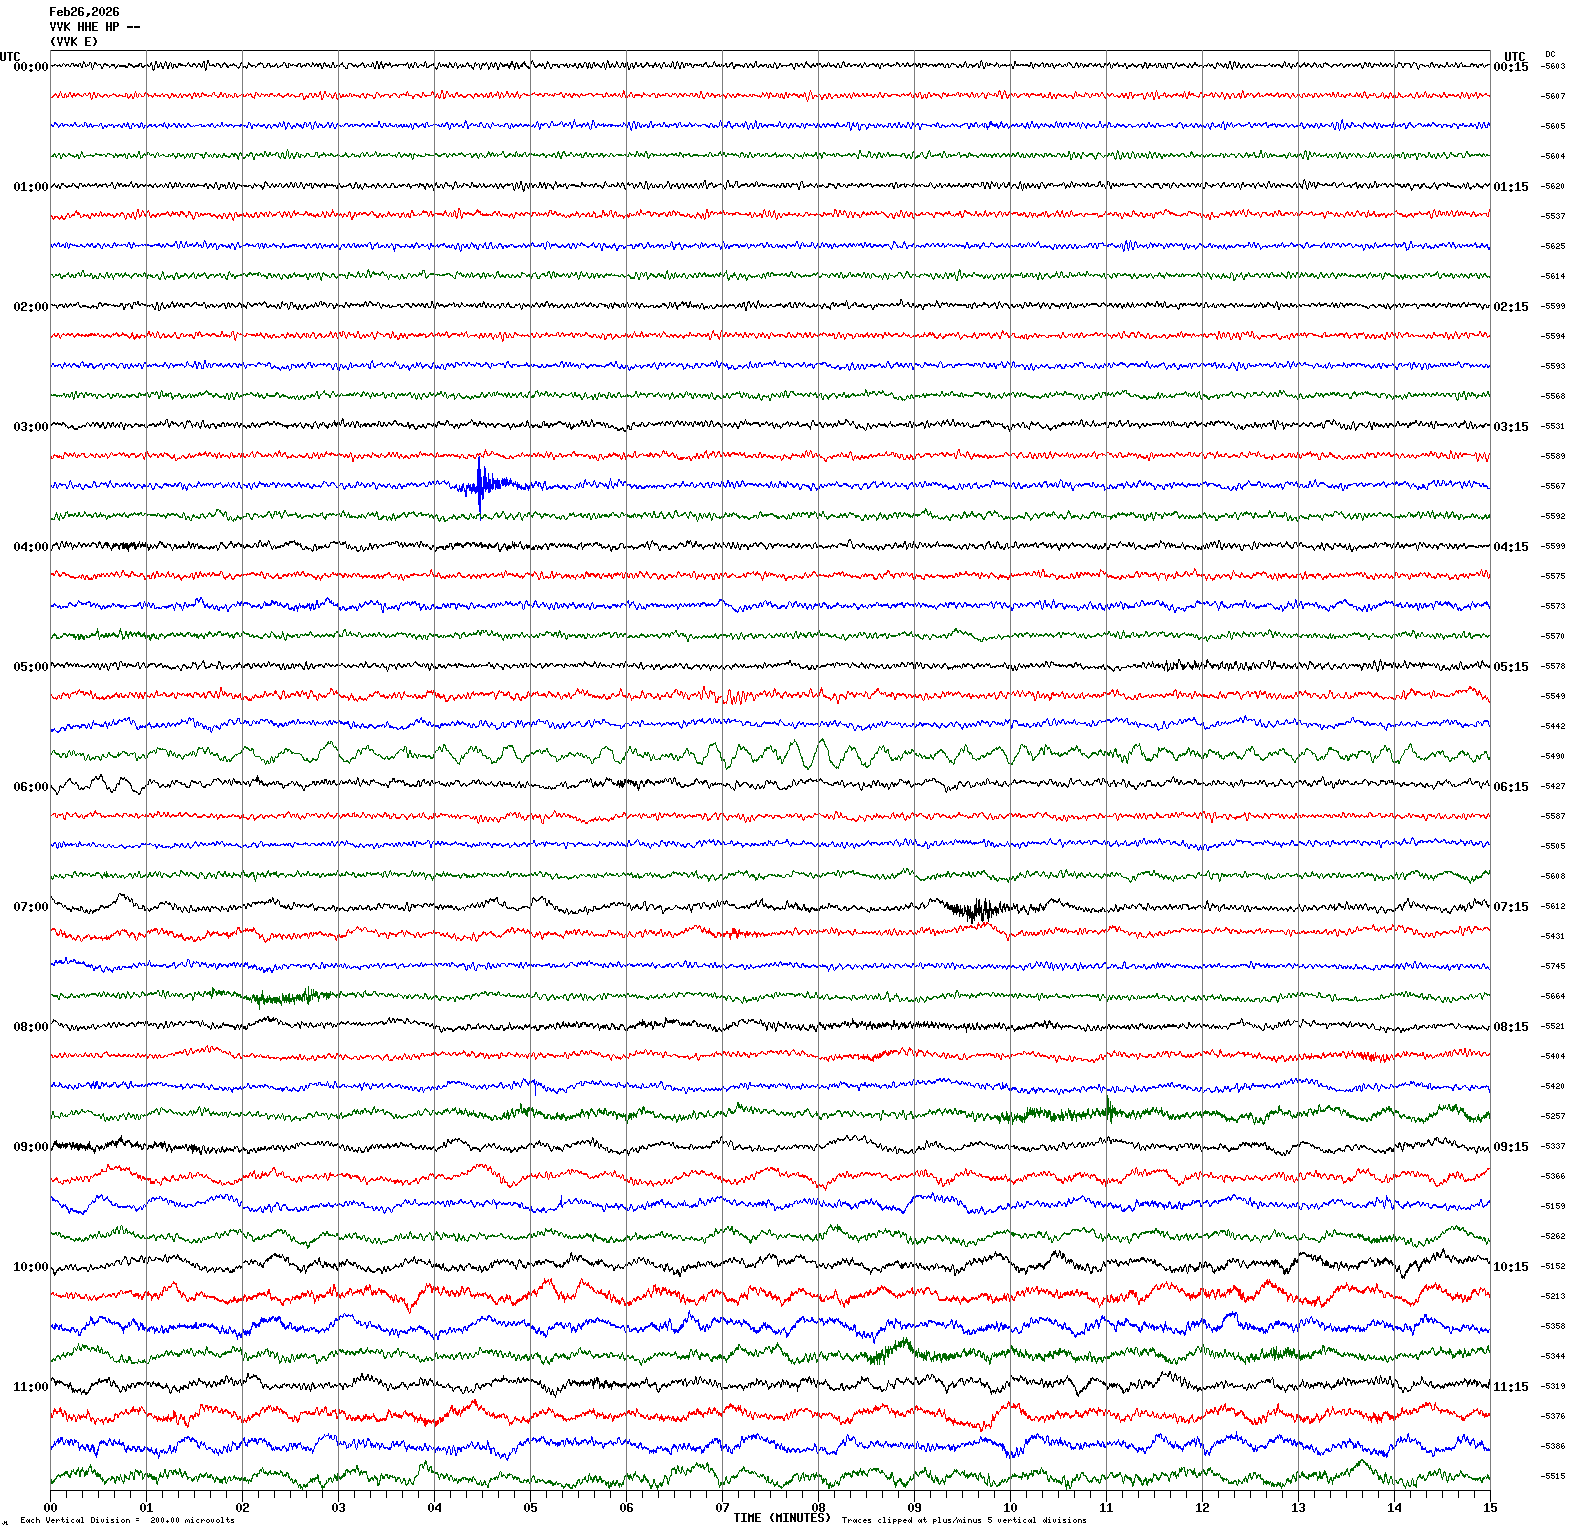Screen dimensions: 1570x1534
Task: Select the 11:00 hour label on left
Action: coord(30,1387)
